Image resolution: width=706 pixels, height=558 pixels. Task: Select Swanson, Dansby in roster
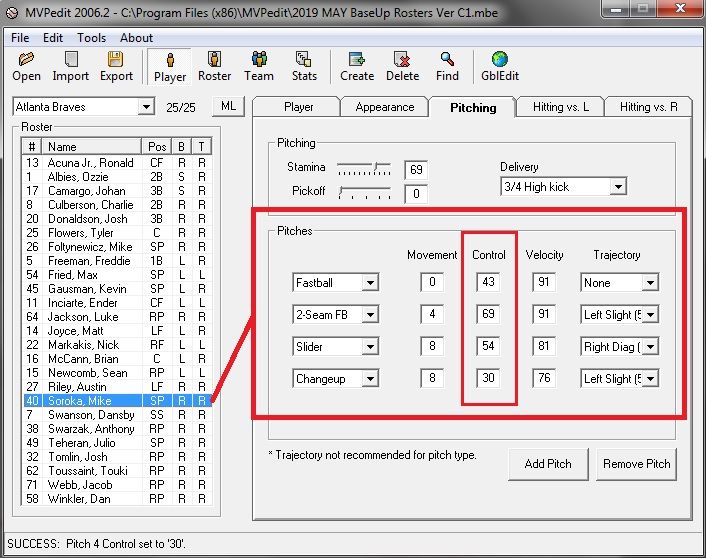(x=117, y=415)
